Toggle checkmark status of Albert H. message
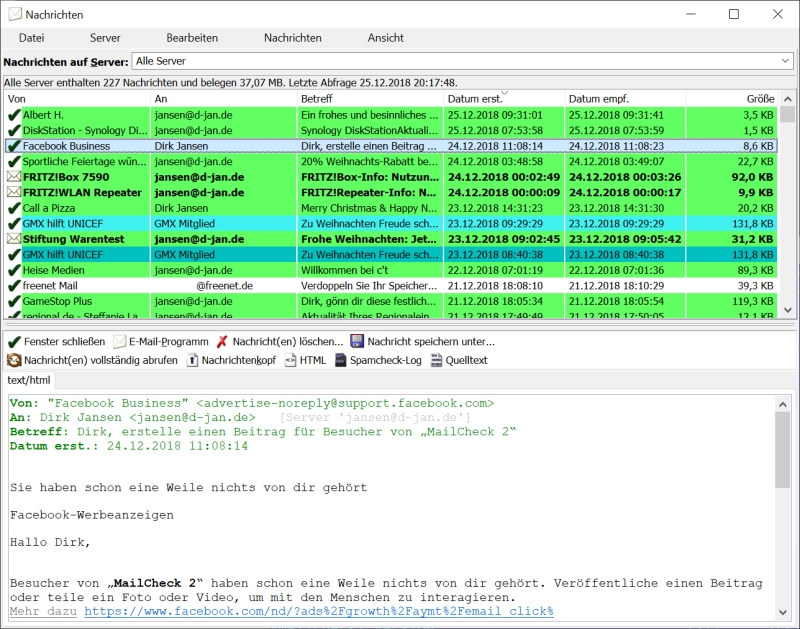This screenshot has height=629, width=800. 14,115
